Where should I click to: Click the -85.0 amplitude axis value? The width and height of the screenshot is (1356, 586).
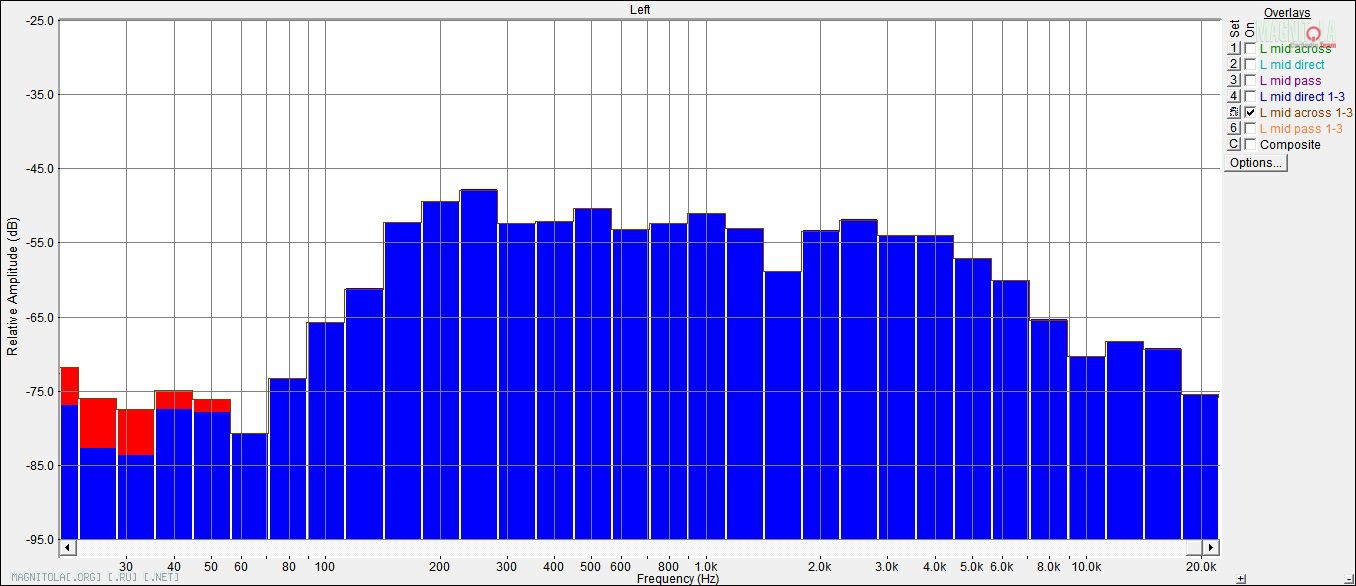pyautogui.click(x=41, y=465)
